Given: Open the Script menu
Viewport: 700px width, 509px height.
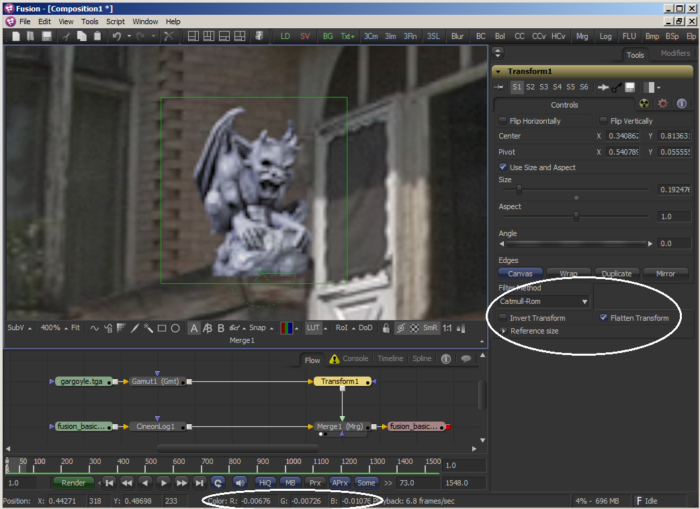Looking at the screenshot, I should pyautogui.click(x=116, y=21).
